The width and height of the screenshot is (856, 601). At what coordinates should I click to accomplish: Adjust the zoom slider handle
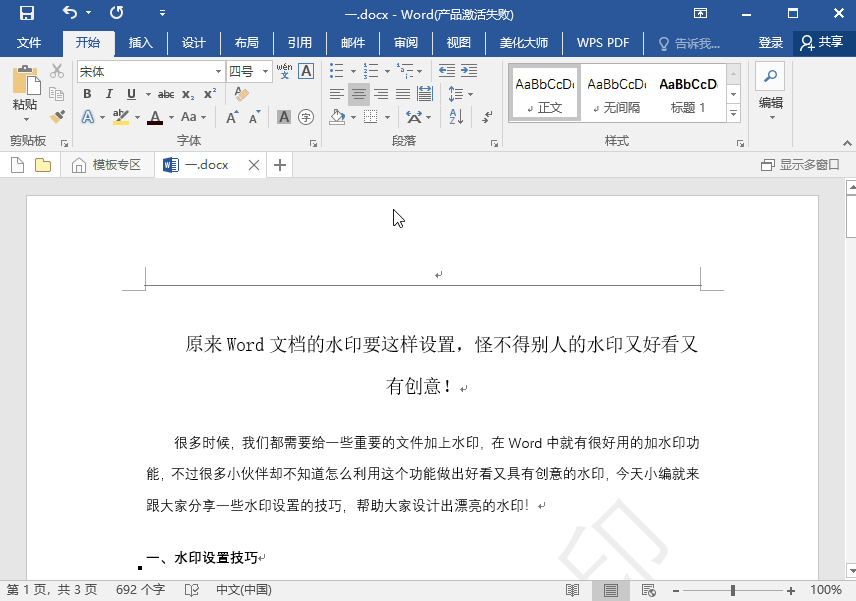[733, 590]
